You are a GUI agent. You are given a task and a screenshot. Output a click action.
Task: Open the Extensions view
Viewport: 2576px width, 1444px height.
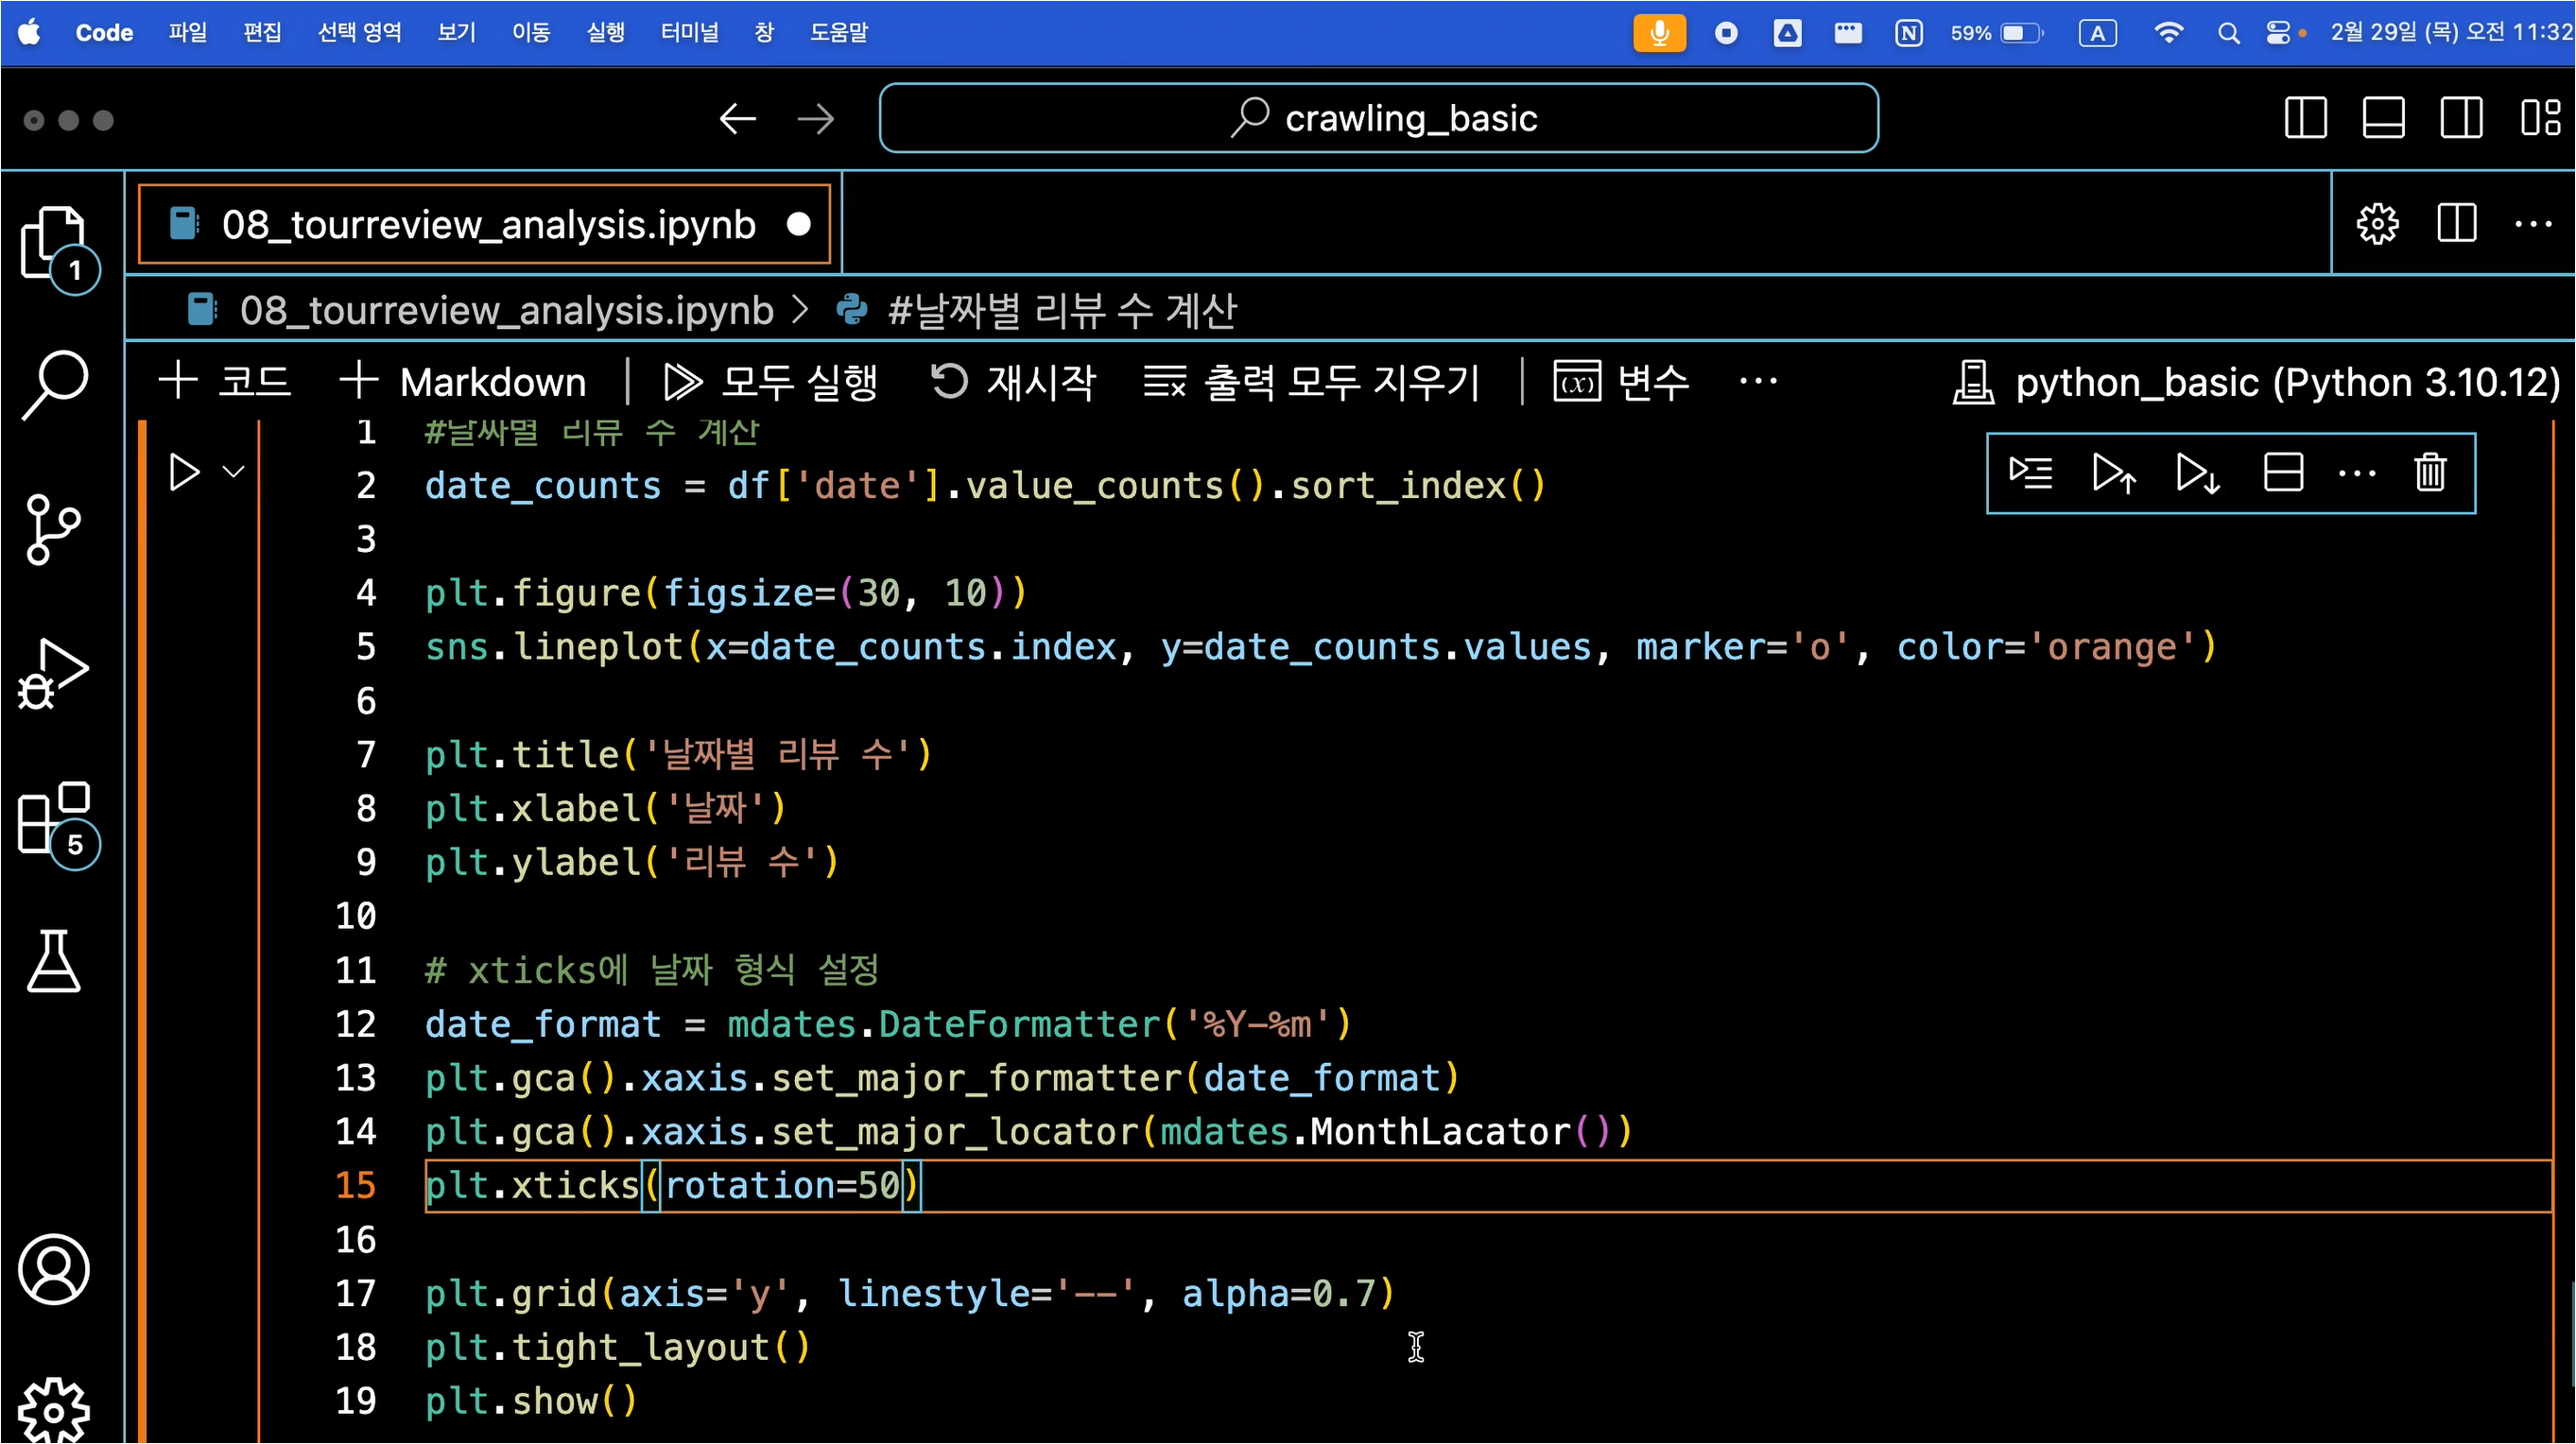point(54,819)
